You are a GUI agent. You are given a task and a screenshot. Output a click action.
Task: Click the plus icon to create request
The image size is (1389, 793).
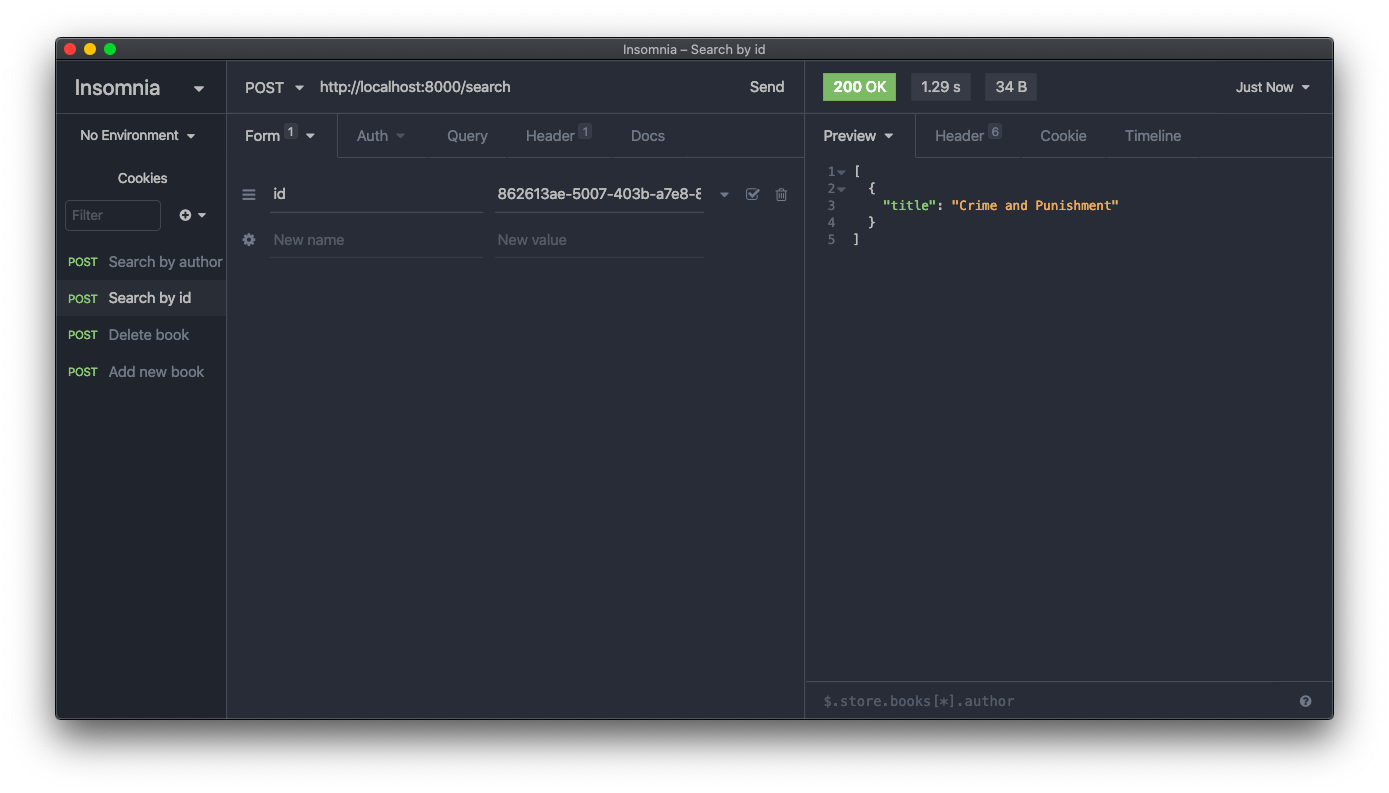point(186,215)
